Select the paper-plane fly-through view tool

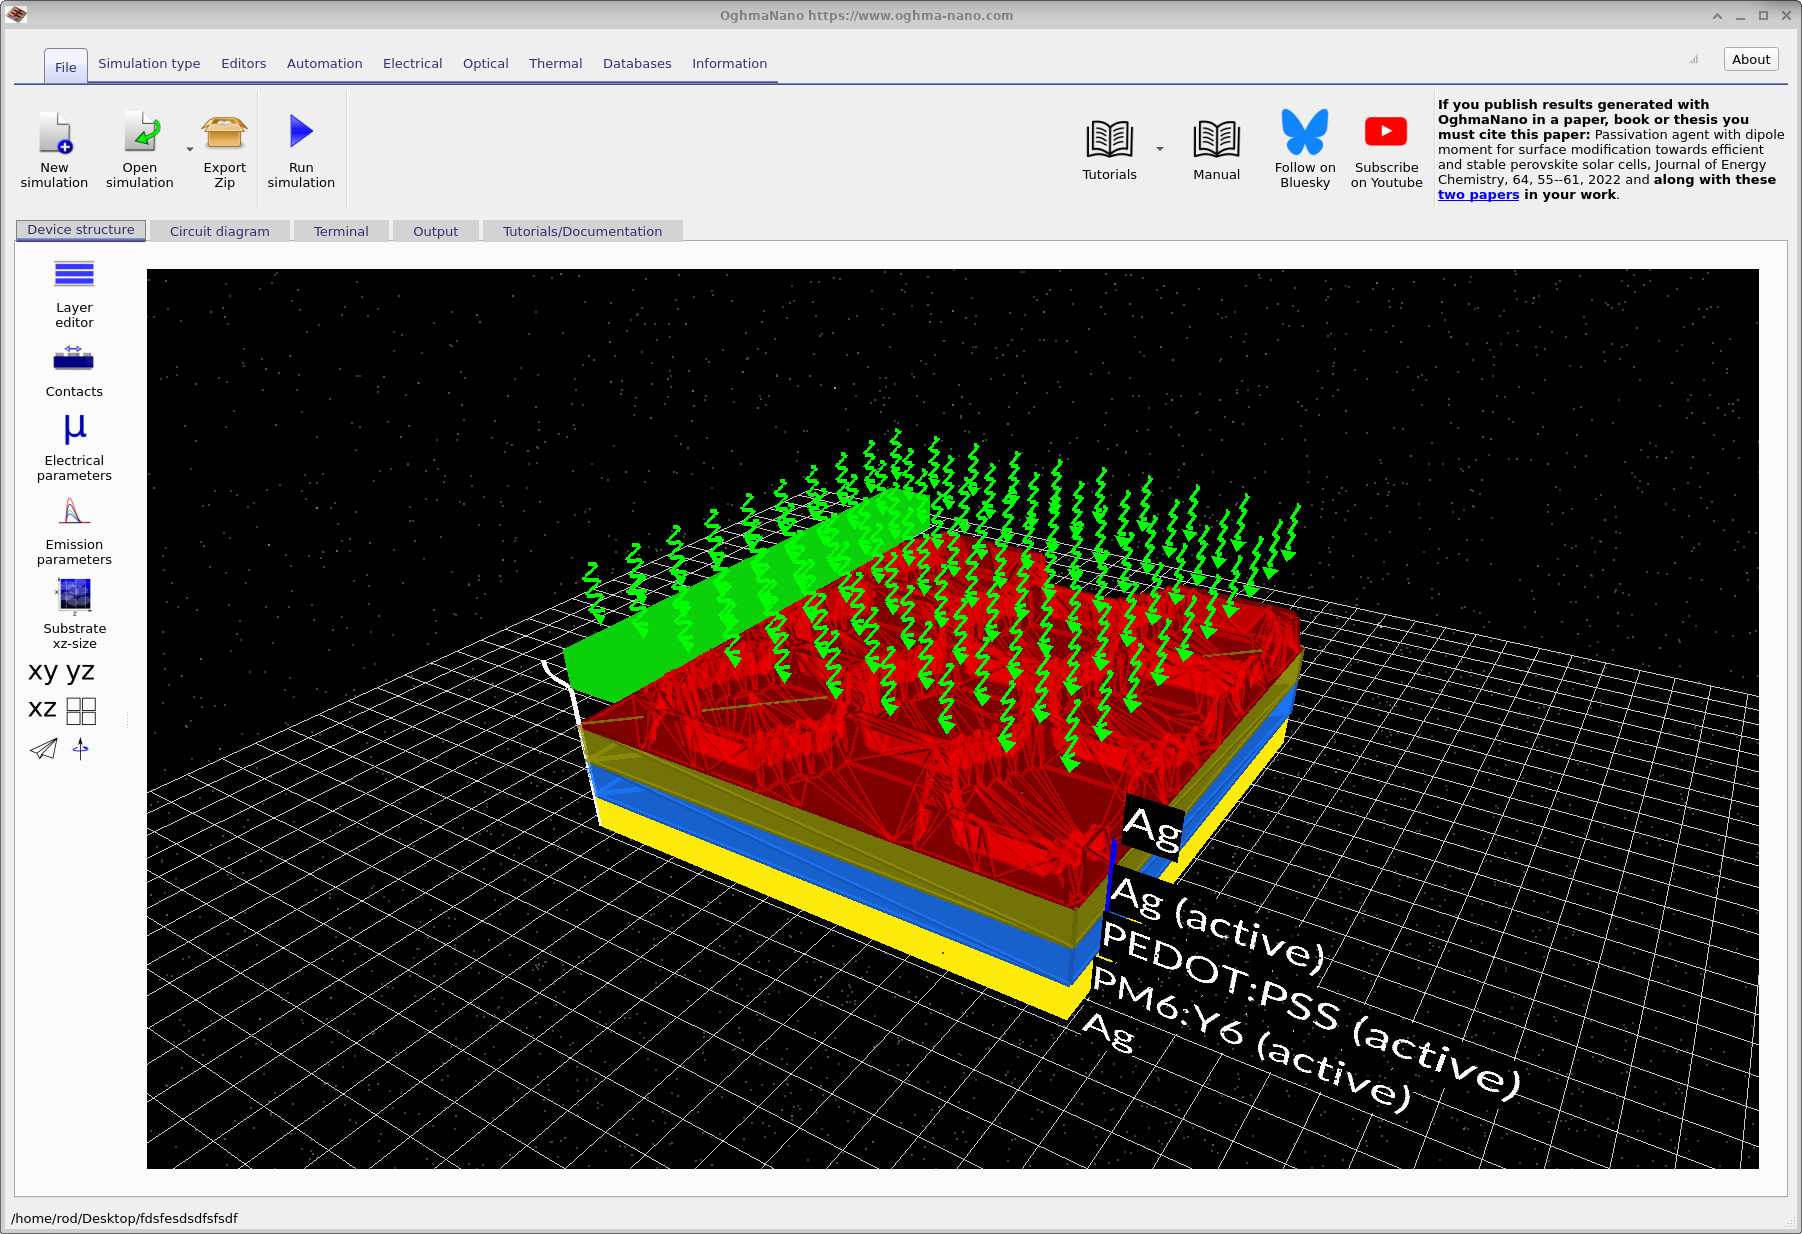point(42,749)
